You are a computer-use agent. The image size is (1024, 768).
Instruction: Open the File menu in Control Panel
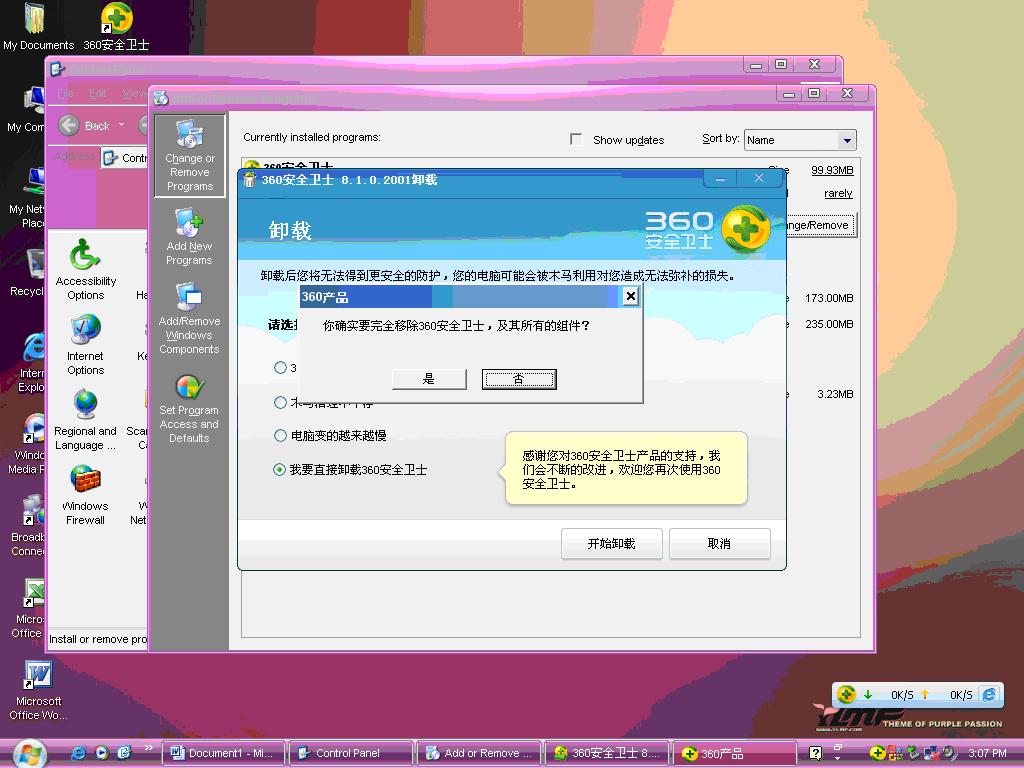click(x=65, y=93)
